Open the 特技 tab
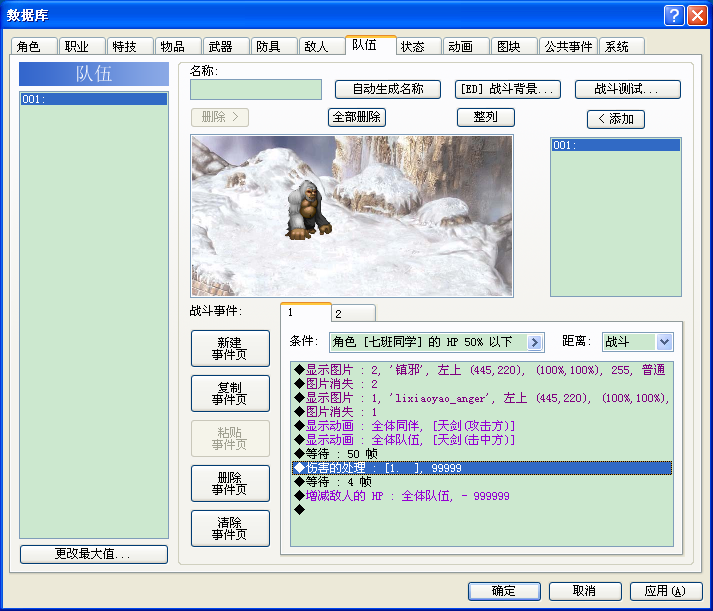 pyautogui.click(x=130, y=46)
